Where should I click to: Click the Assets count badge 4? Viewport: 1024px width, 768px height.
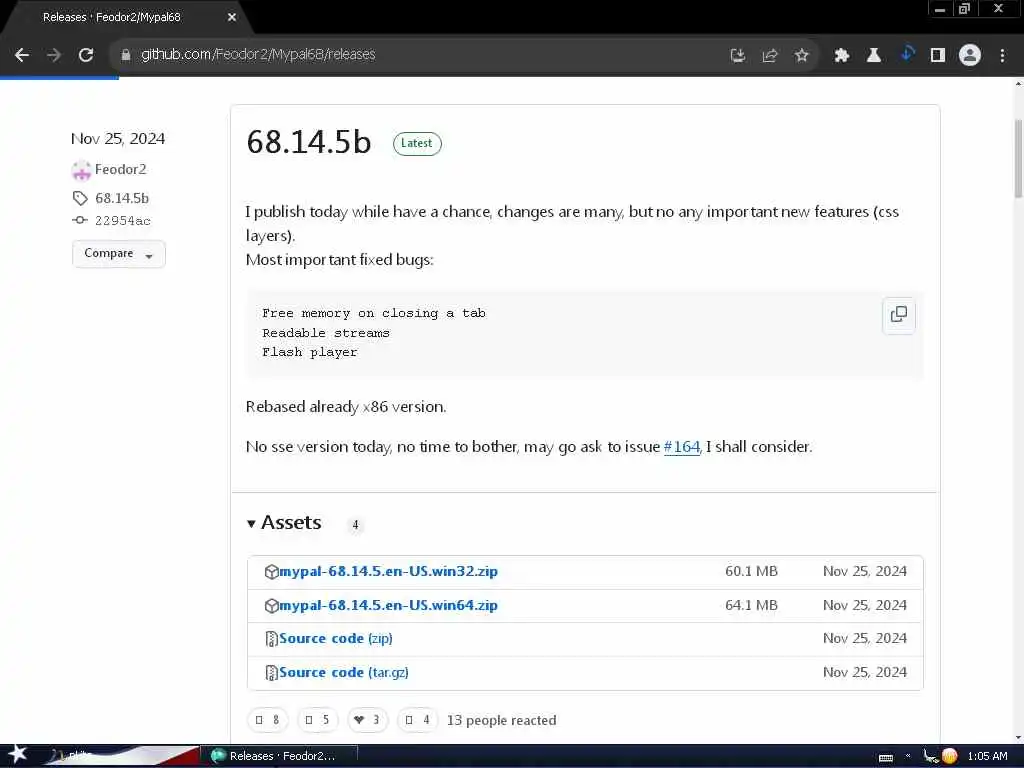355,524
